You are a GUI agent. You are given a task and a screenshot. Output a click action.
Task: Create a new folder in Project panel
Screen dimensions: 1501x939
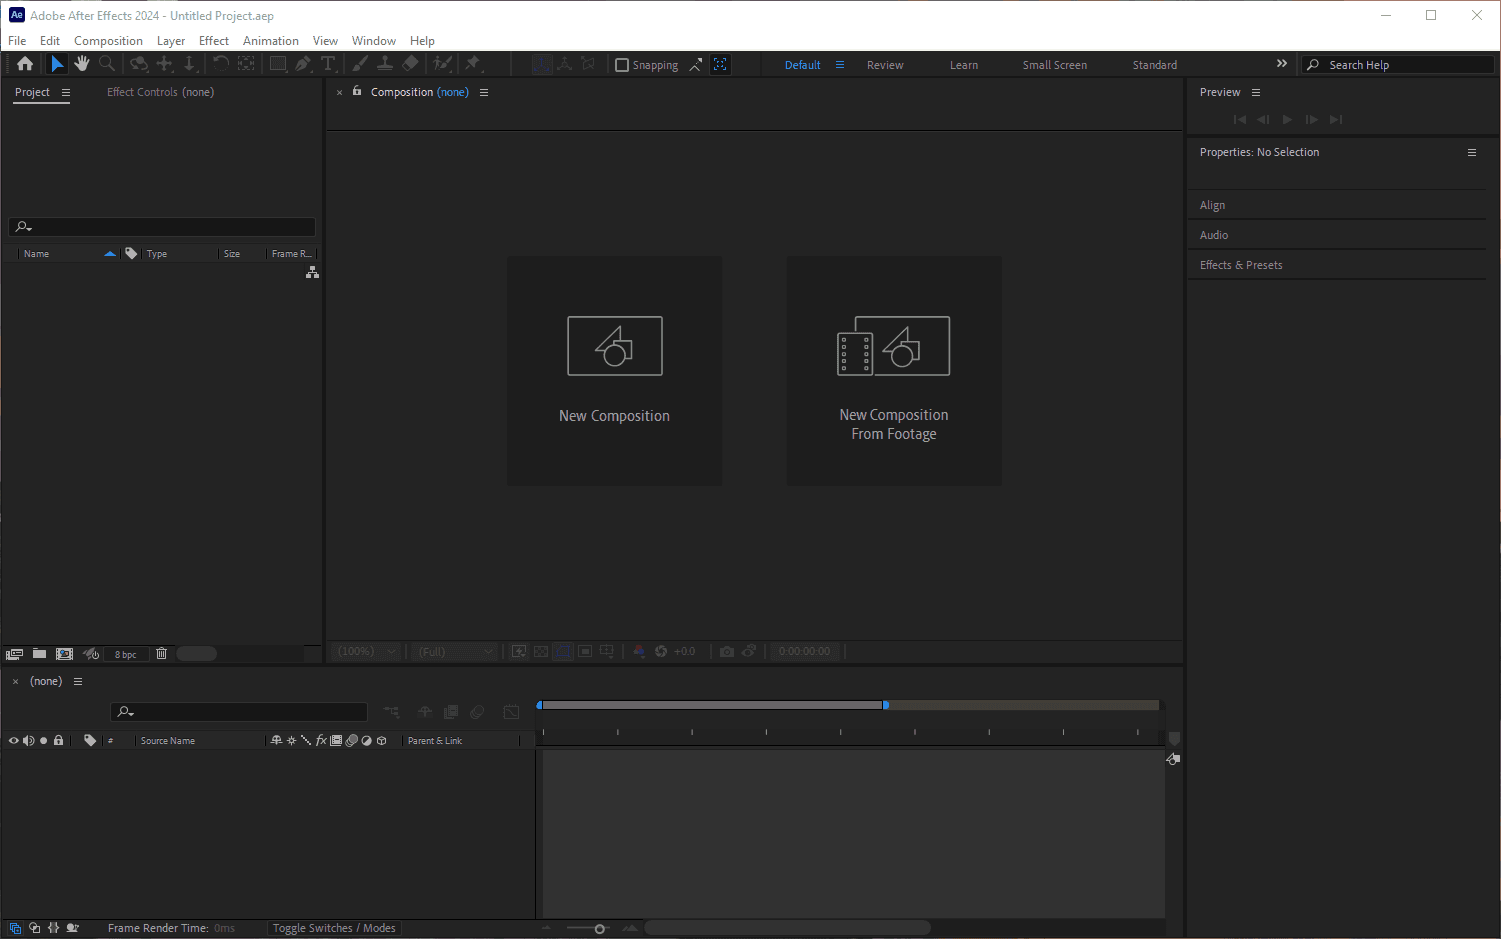(x=39, y=654)
